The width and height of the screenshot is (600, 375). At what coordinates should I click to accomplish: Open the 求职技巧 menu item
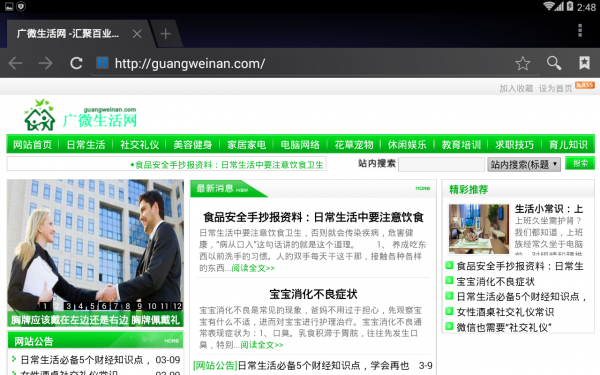coord(514,145)
